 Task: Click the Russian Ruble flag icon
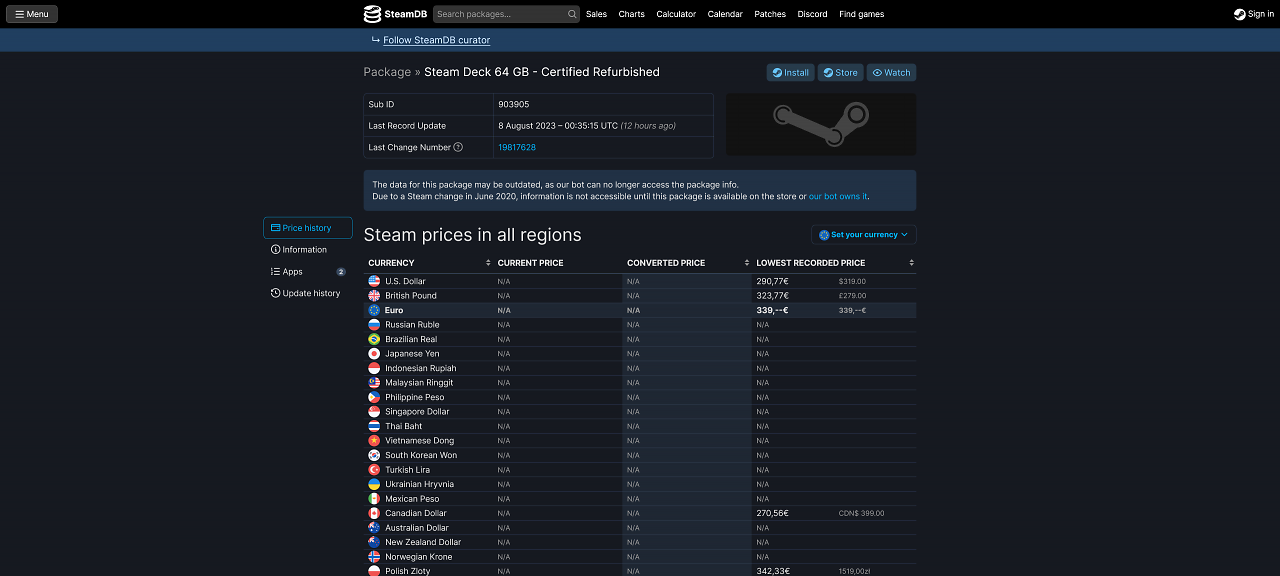pyautogui.click(x=374, y=325)
